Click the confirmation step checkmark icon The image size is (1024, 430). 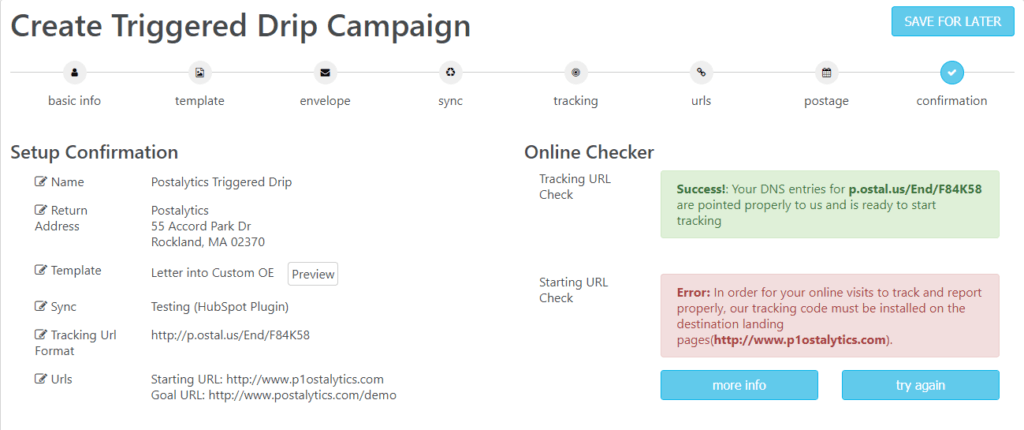(952, 73)
